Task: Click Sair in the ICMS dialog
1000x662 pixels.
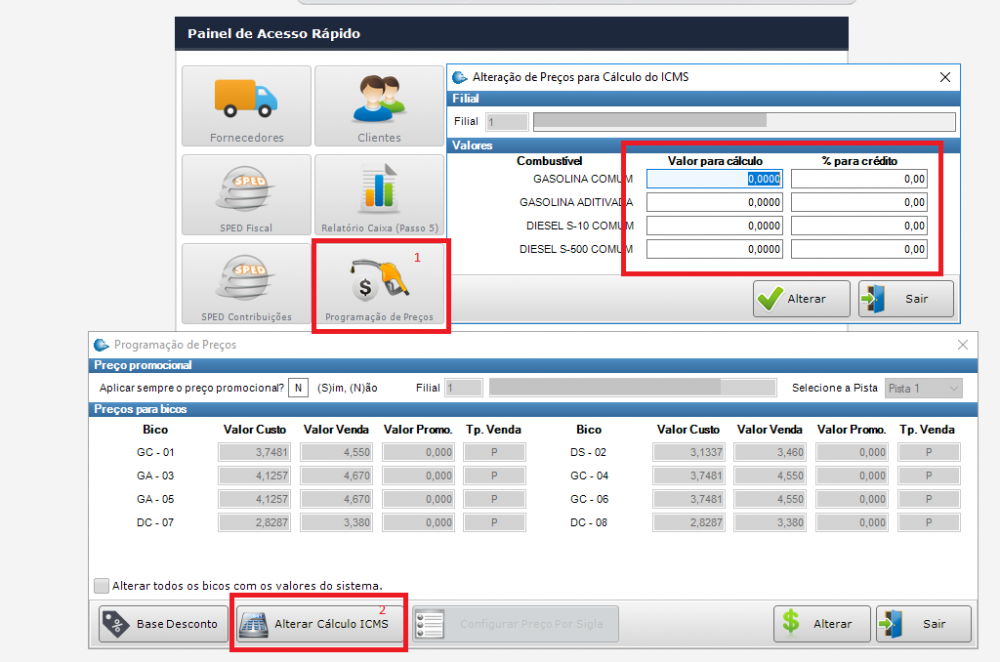Action: [x=906, y=298]
